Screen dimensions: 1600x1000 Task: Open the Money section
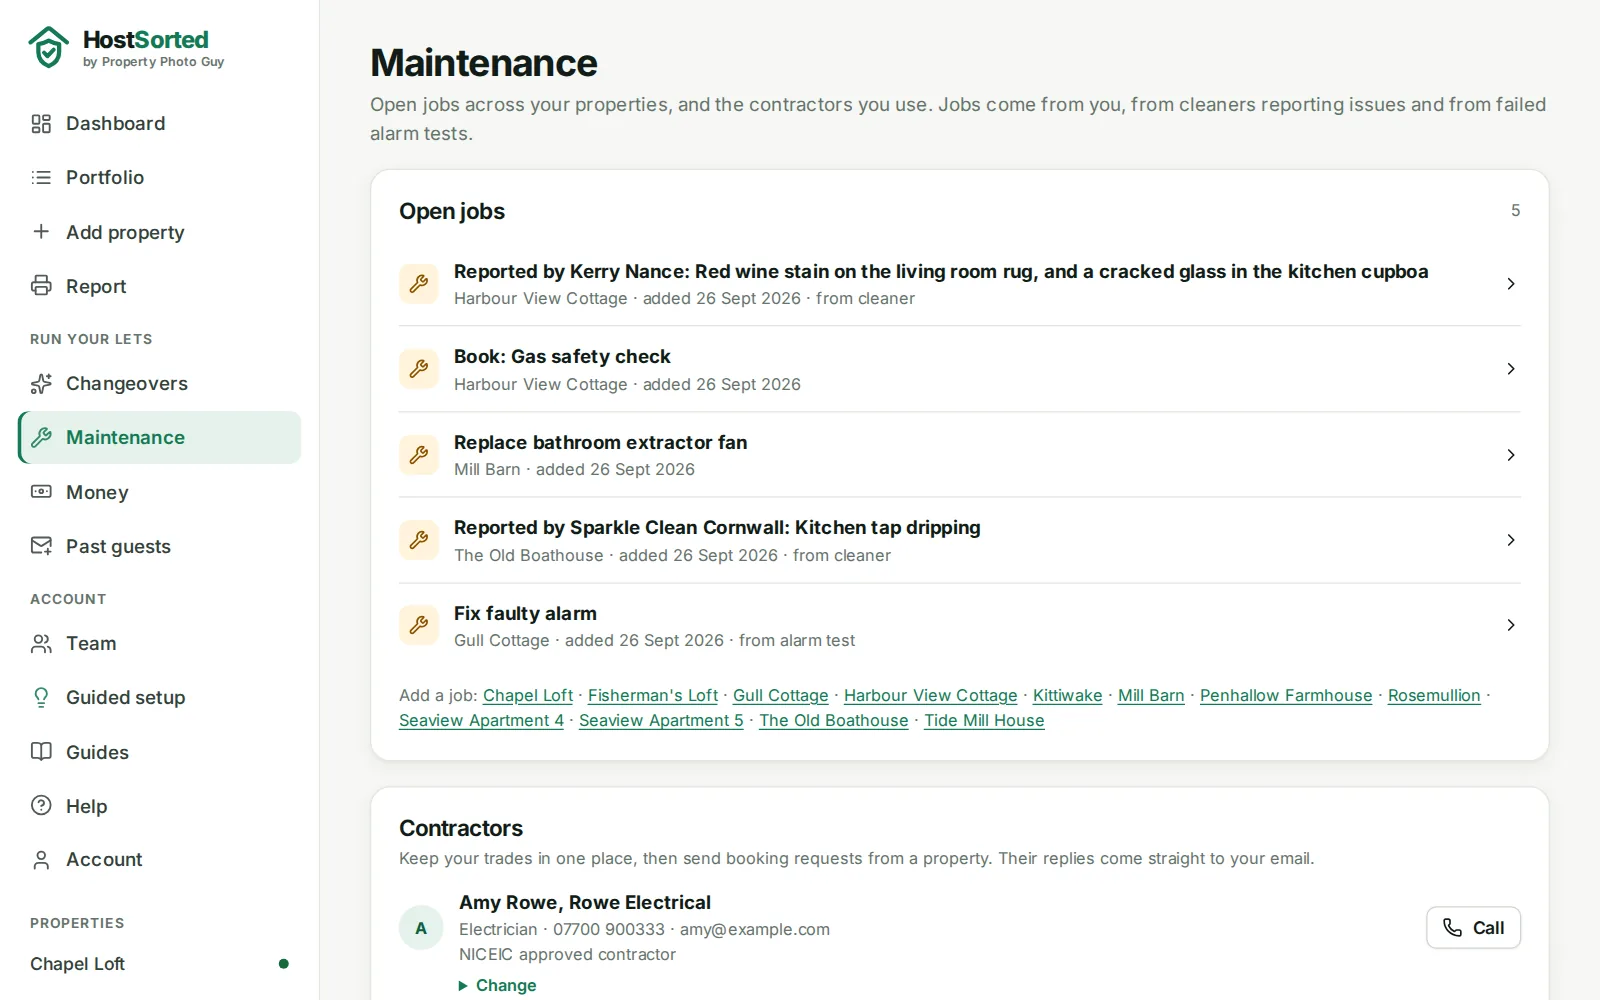click(x=160, y=492)
